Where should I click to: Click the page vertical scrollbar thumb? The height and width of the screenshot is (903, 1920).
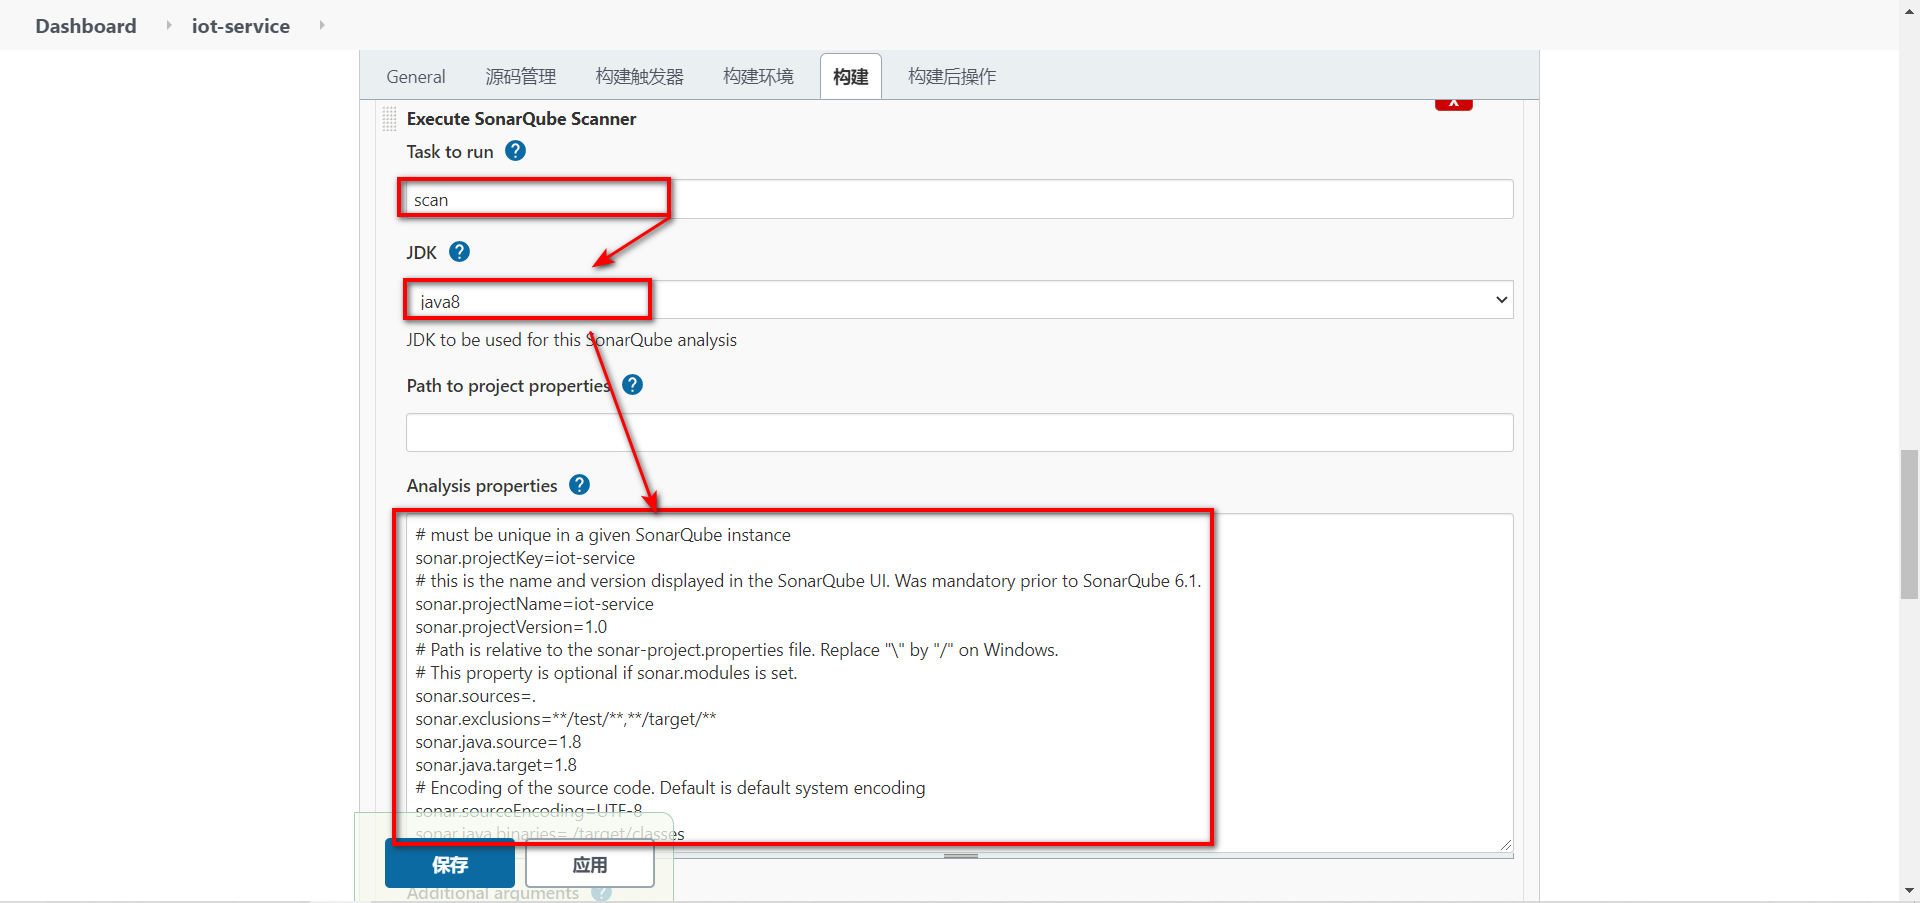click(1909, 524)
